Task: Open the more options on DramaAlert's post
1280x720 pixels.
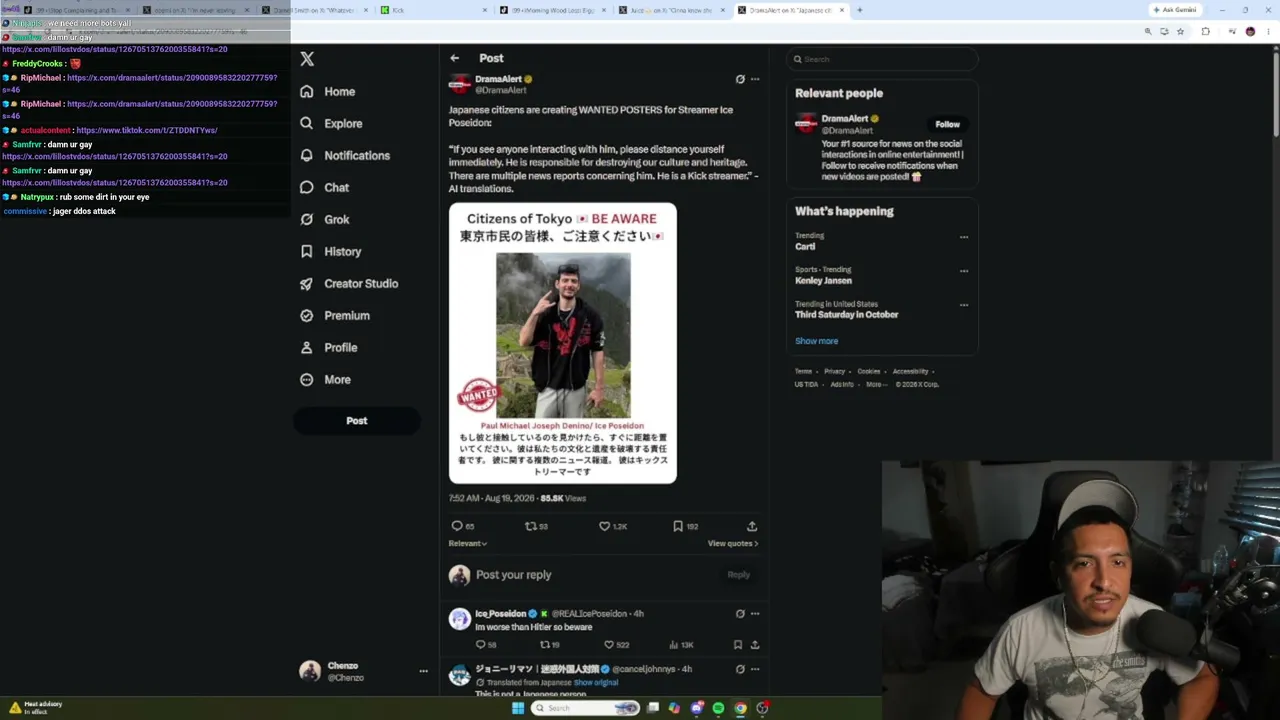Action: coord(755,79)
